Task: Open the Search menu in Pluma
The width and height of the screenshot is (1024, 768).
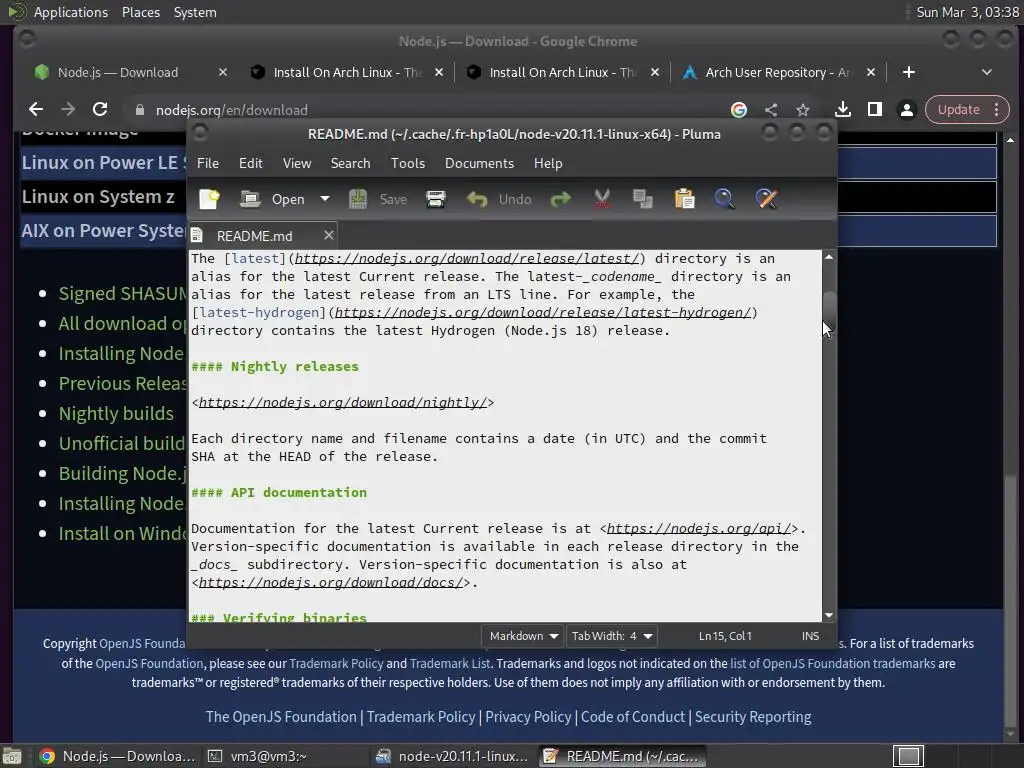Action: [350, 163]
